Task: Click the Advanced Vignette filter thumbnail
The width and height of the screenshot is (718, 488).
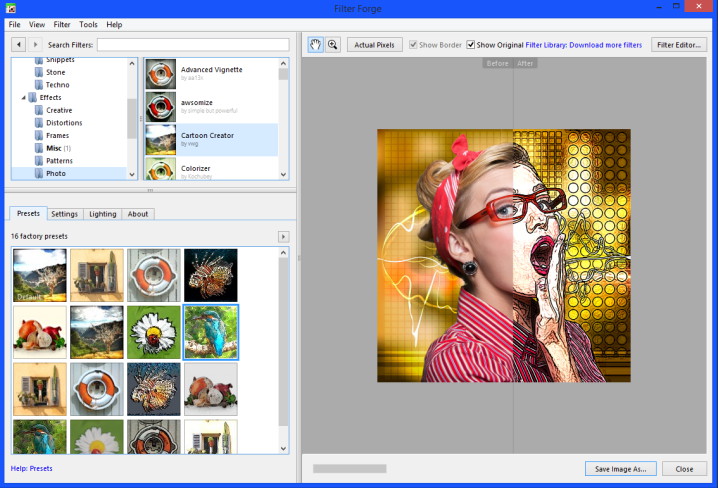Action: (x=161, y=74)
